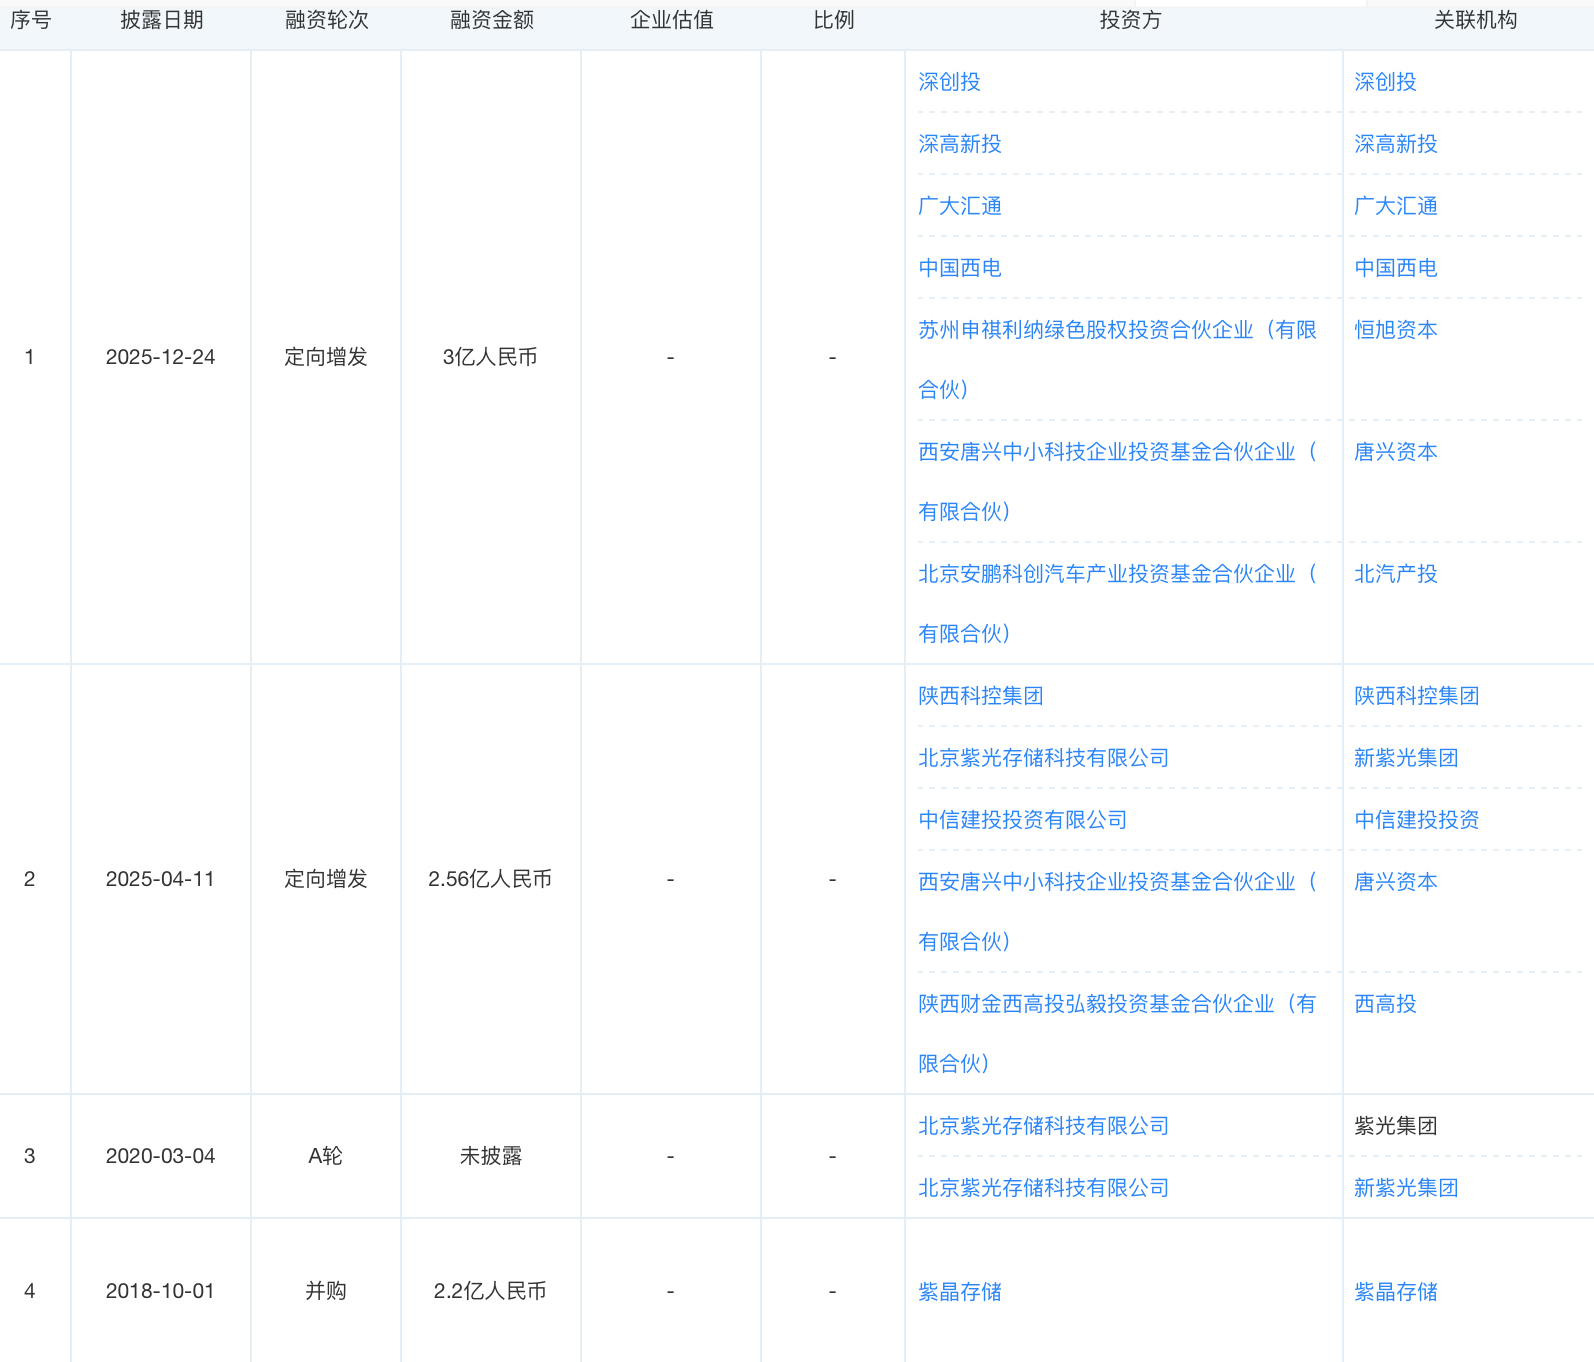Select the date 2025-04-11

[x=160, y=879]
